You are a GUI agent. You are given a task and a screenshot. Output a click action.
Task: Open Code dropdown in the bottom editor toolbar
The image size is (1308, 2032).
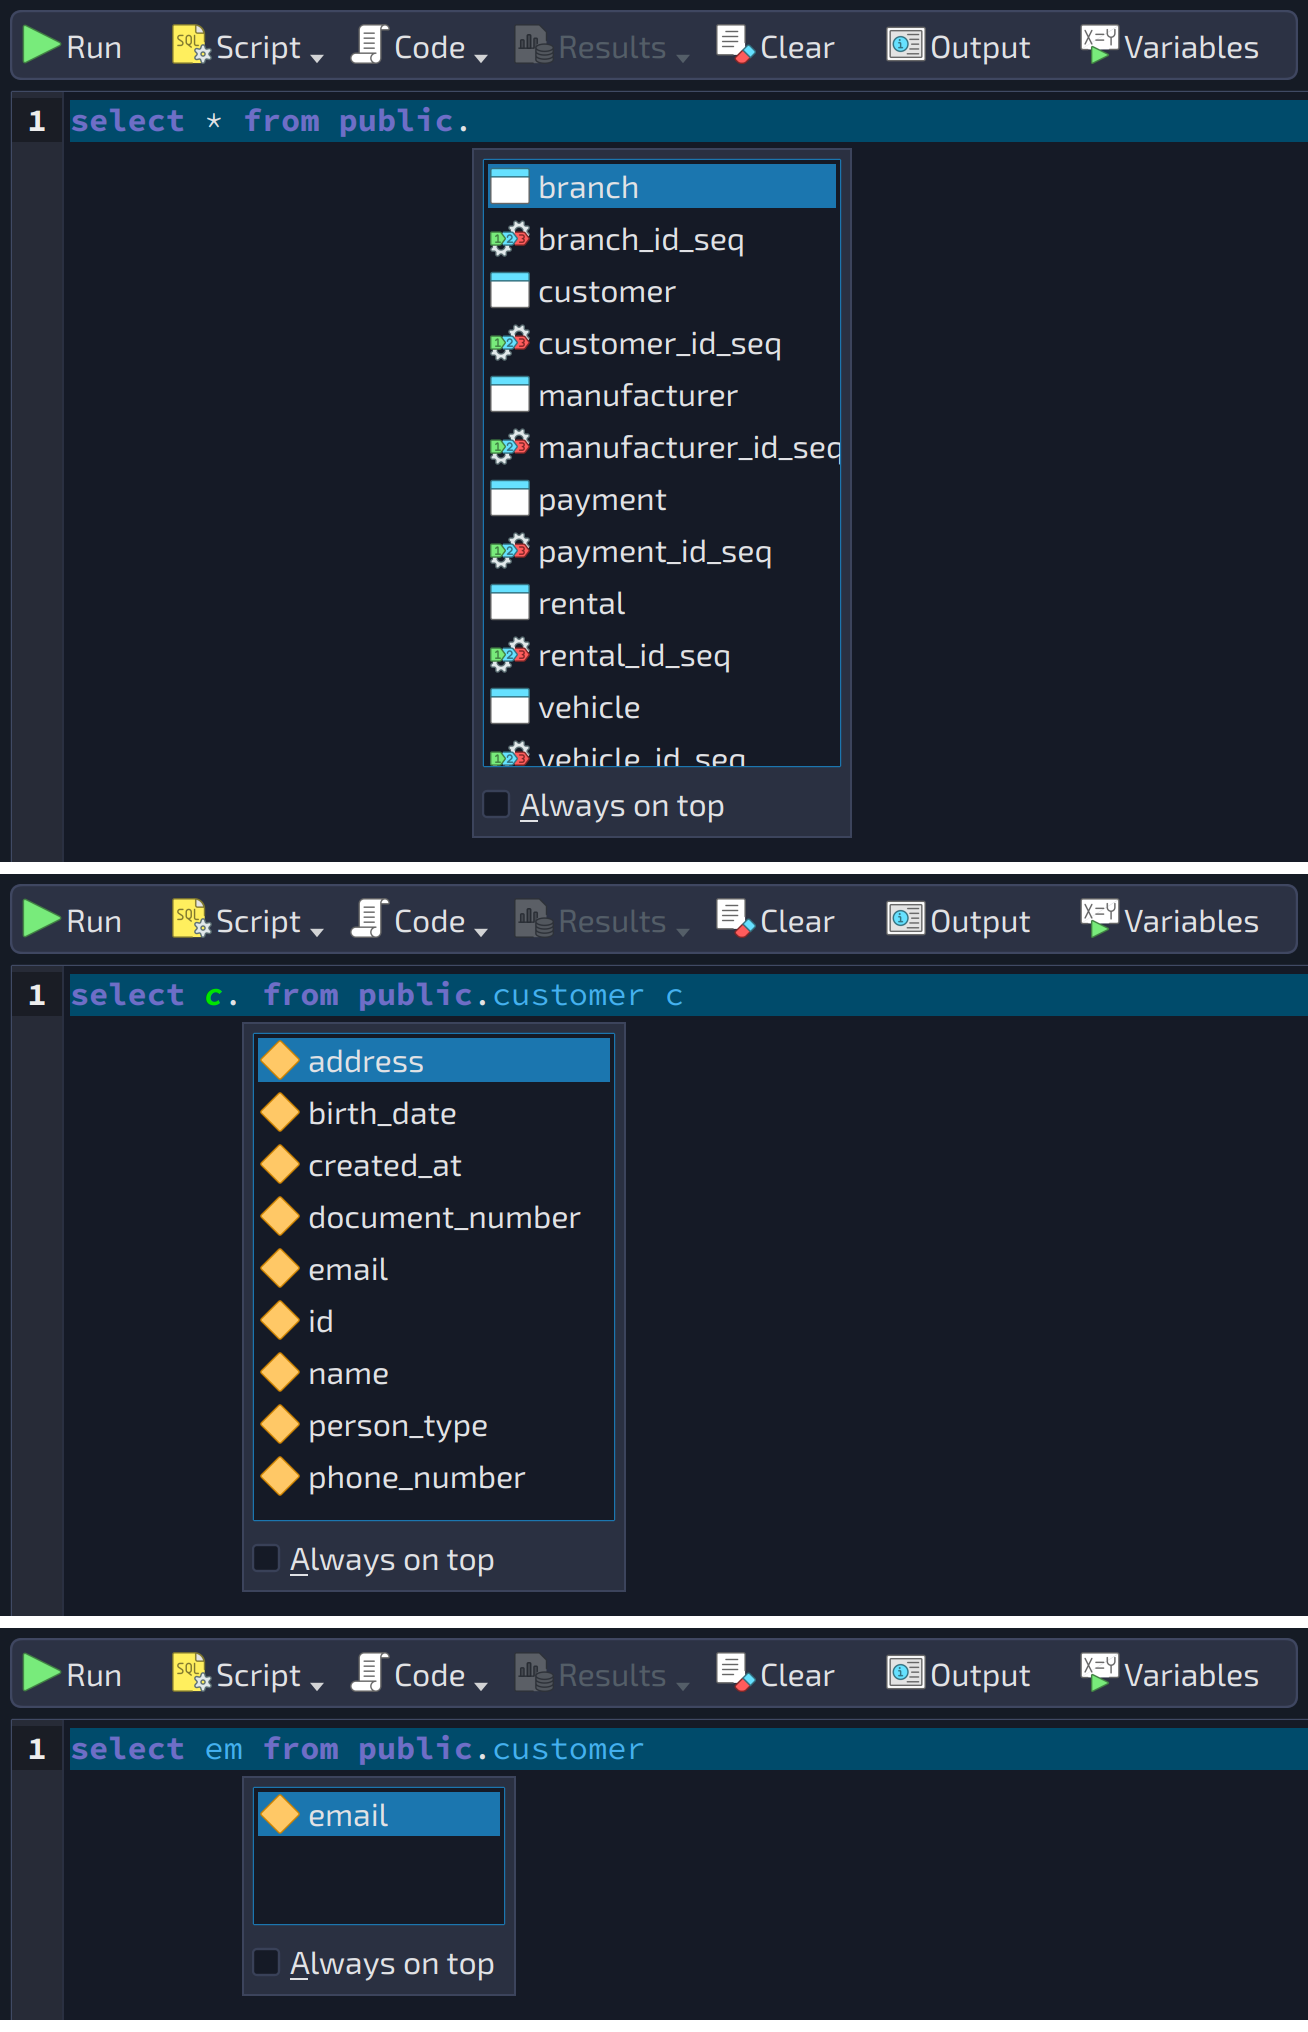pyautogui.click(x=420, y=1674)
